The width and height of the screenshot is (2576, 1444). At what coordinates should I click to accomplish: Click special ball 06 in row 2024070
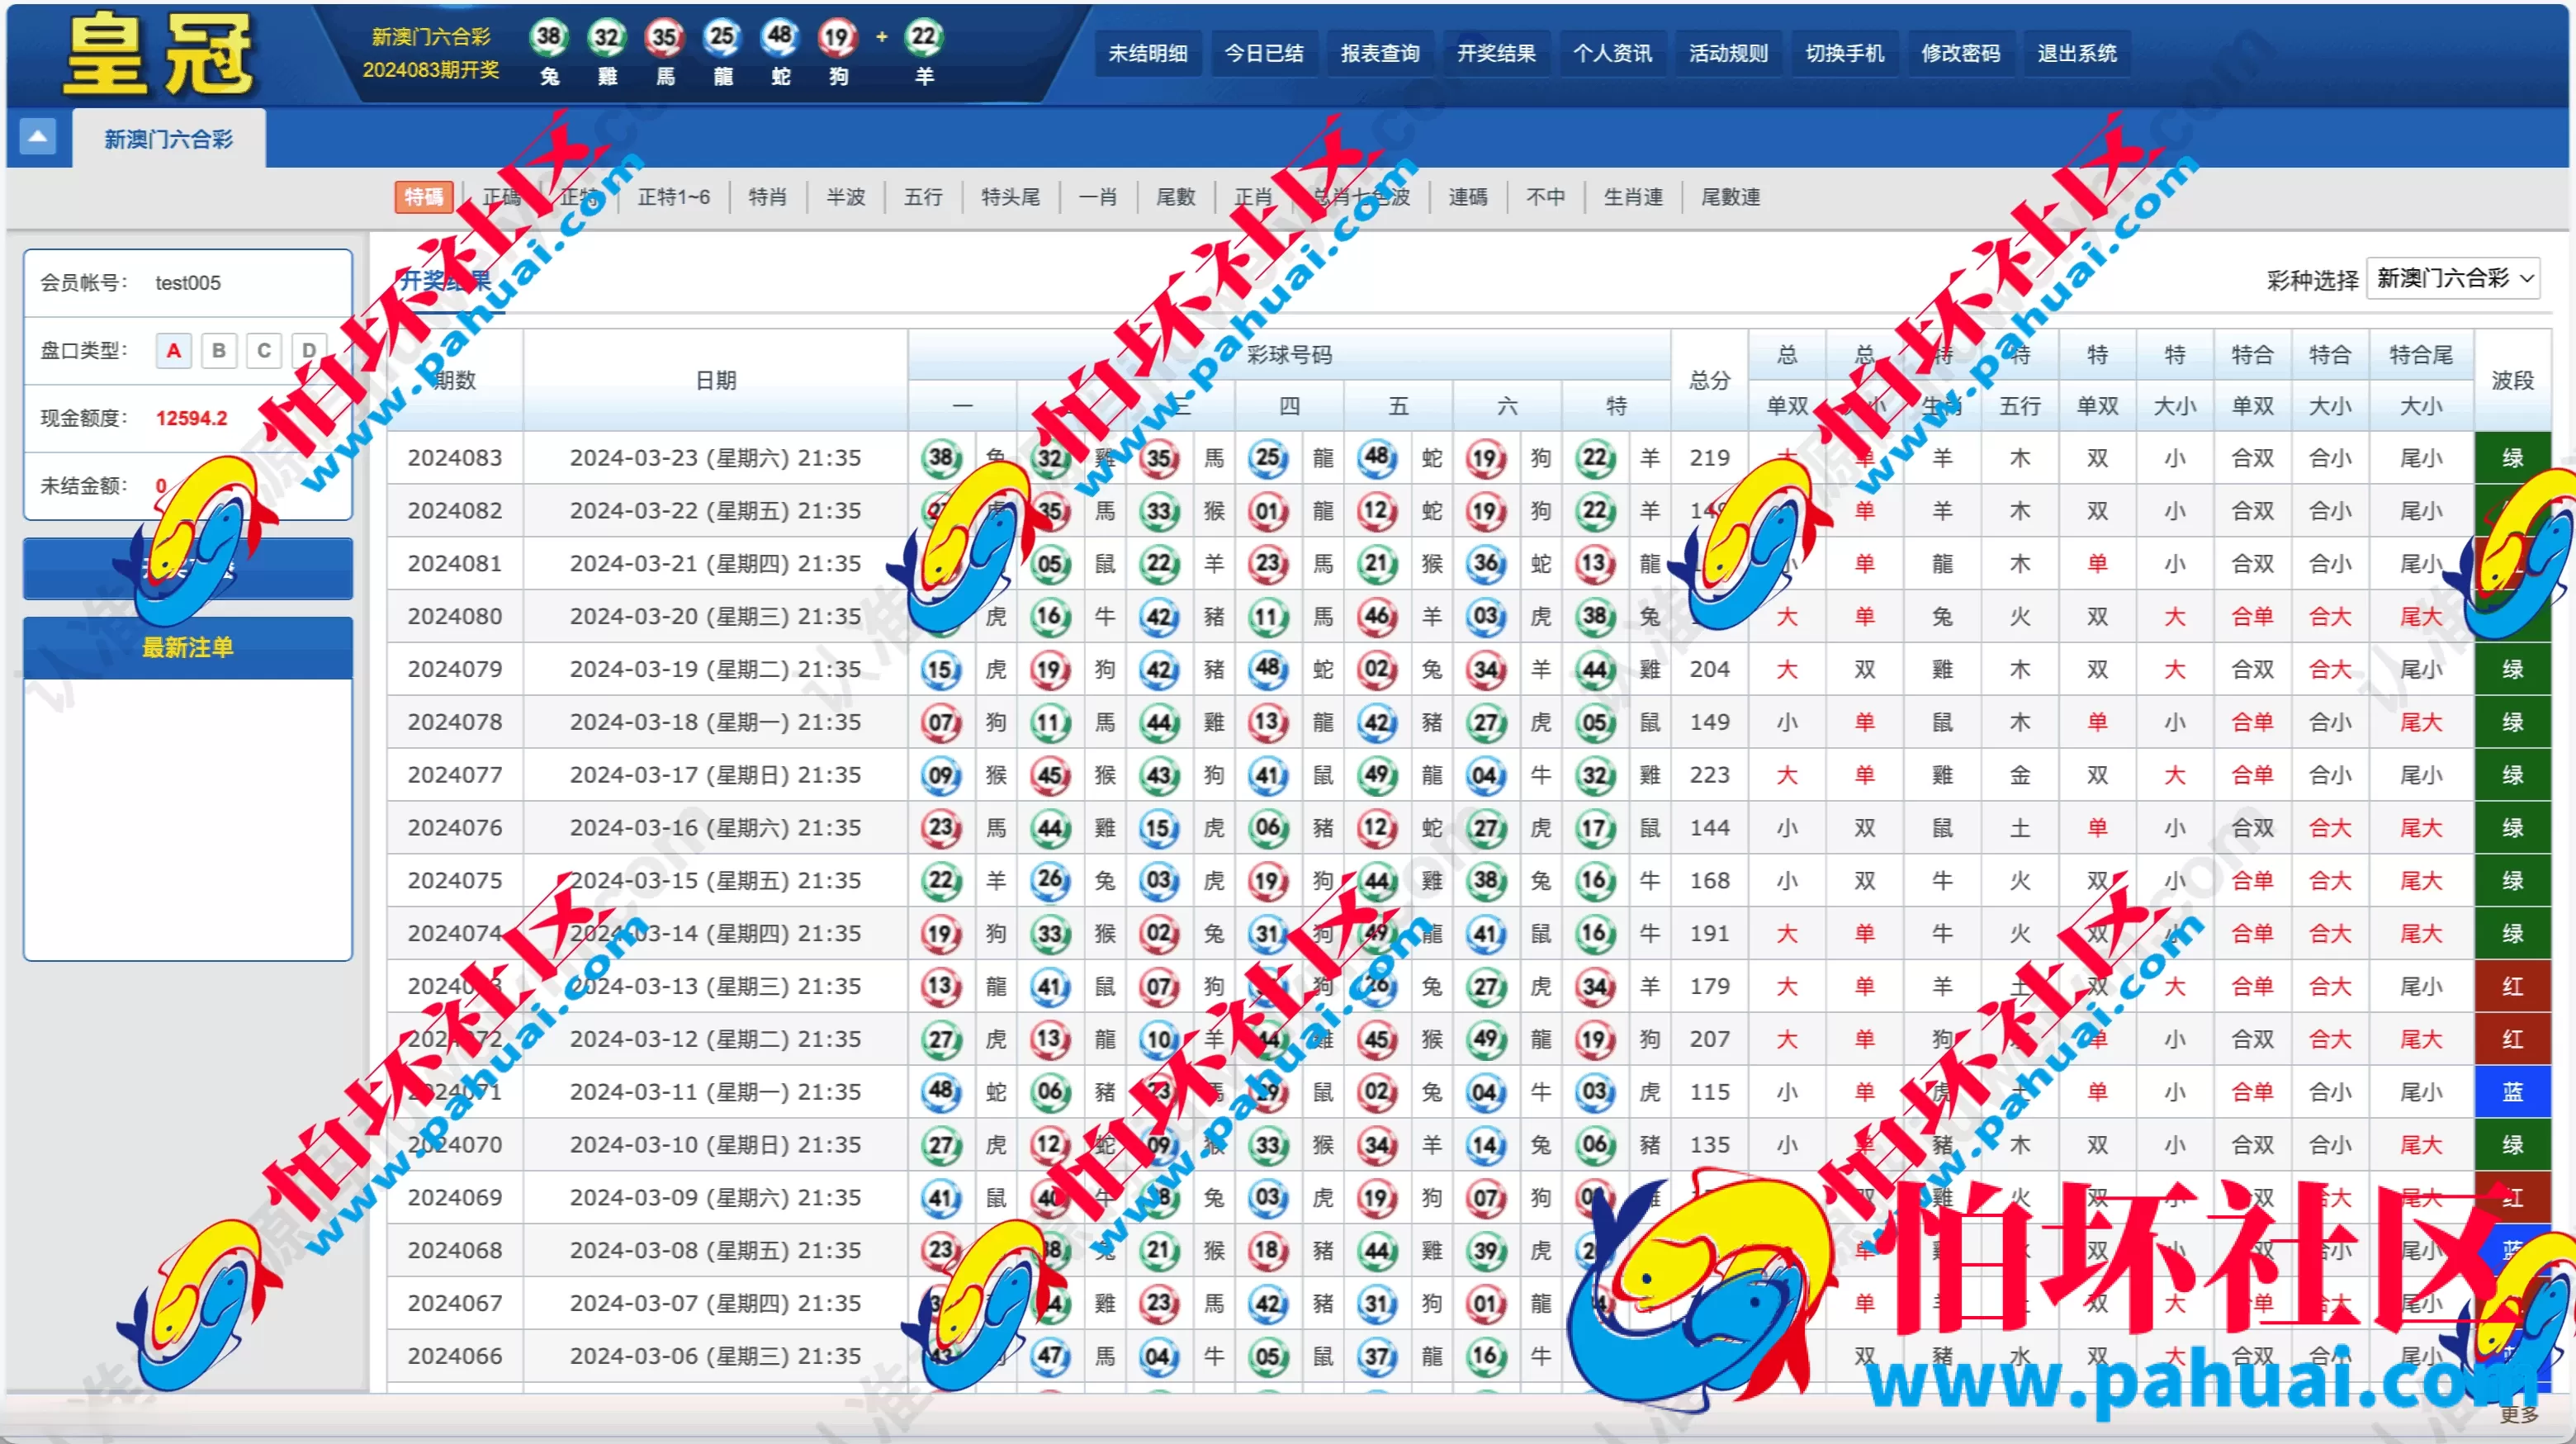coord(1594,1145)
